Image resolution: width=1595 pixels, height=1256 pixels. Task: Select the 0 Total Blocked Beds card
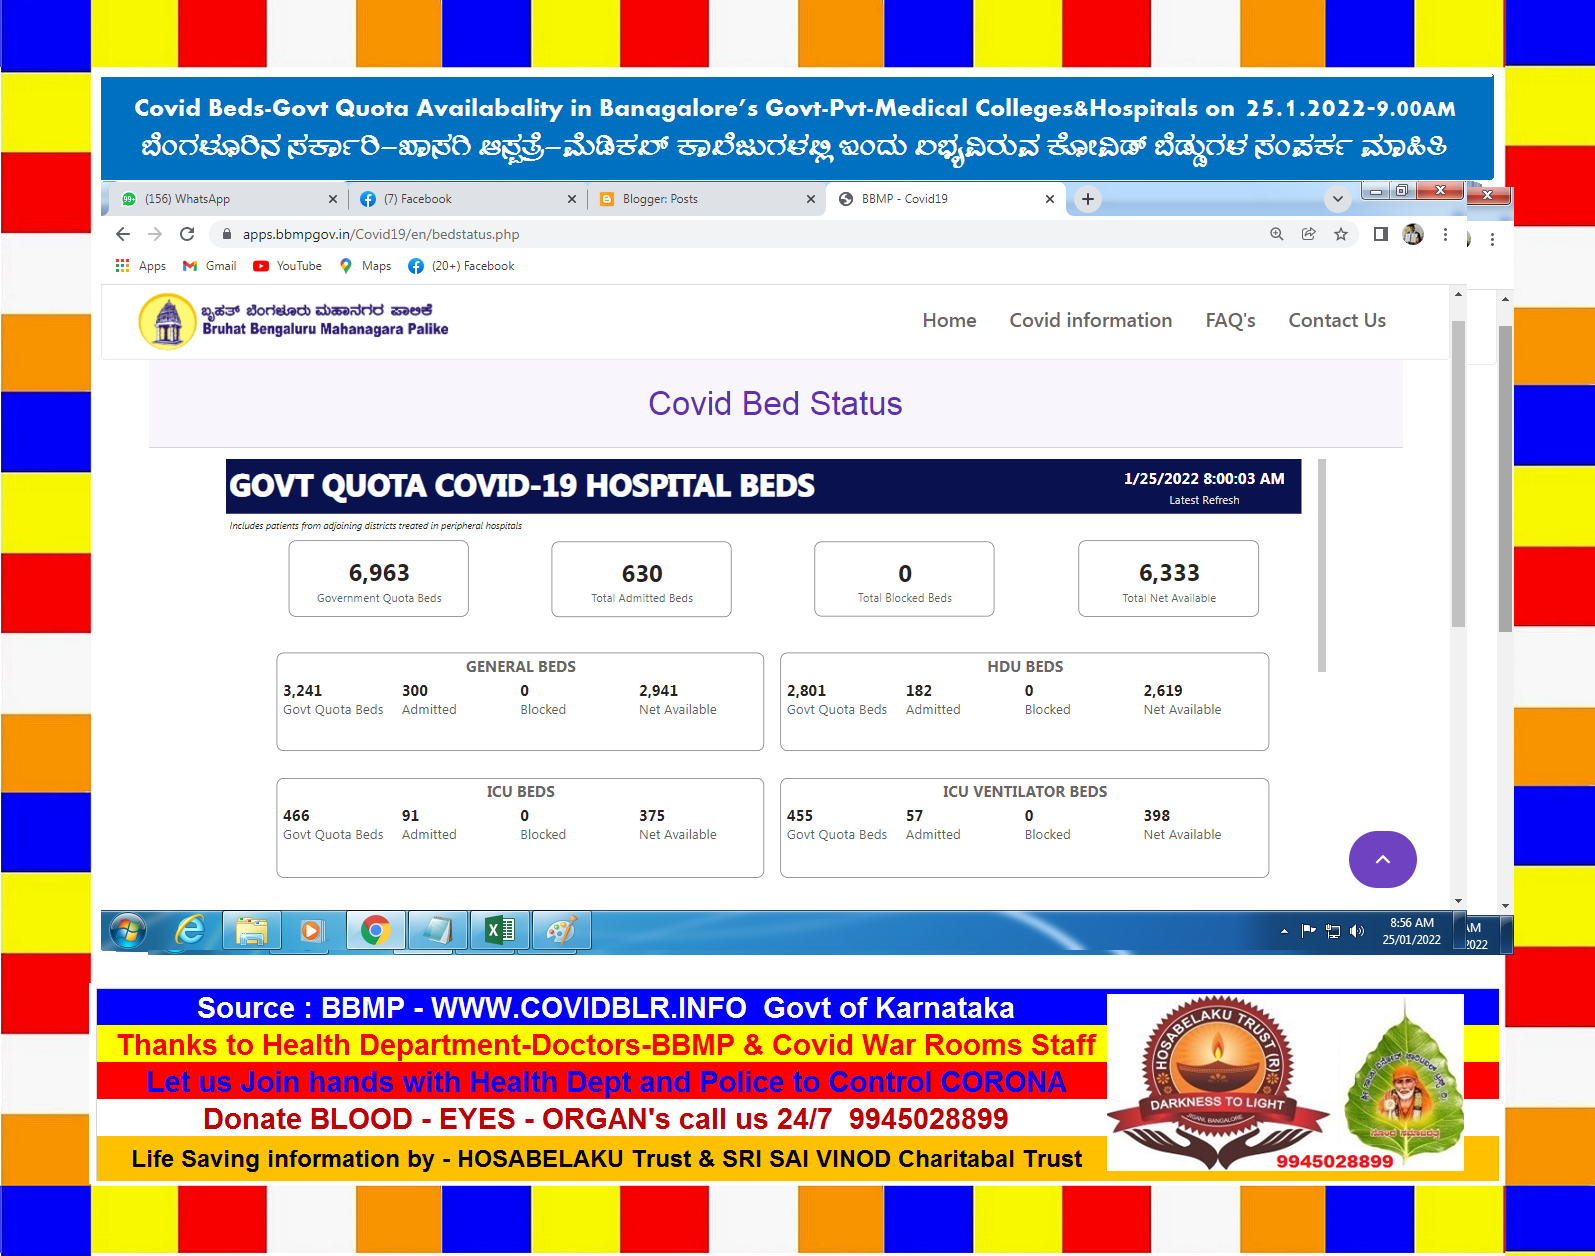(905, 579)
